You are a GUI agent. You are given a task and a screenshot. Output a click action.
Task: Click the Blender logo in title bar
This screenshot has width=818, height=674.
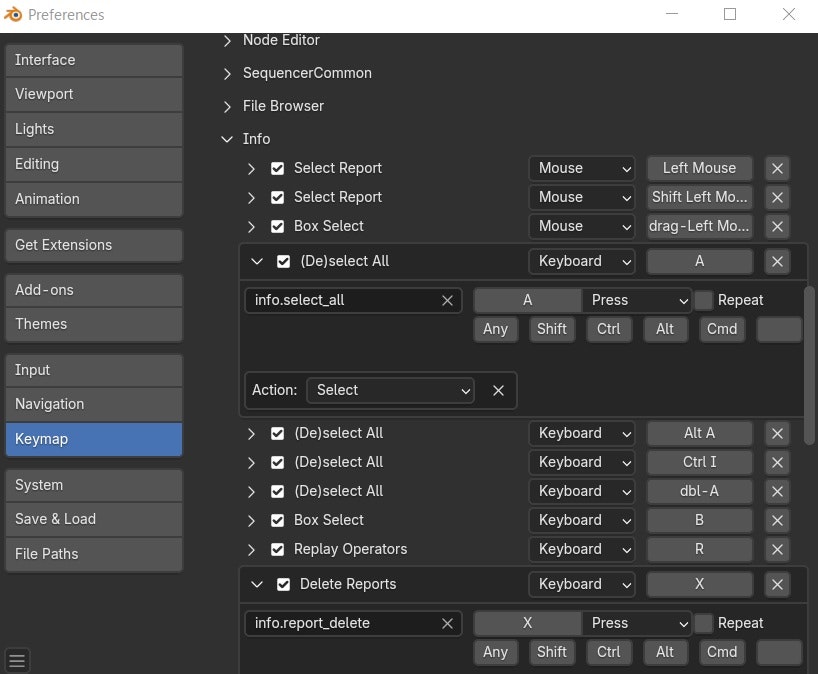pyautogui.click(x=13, y=15)
